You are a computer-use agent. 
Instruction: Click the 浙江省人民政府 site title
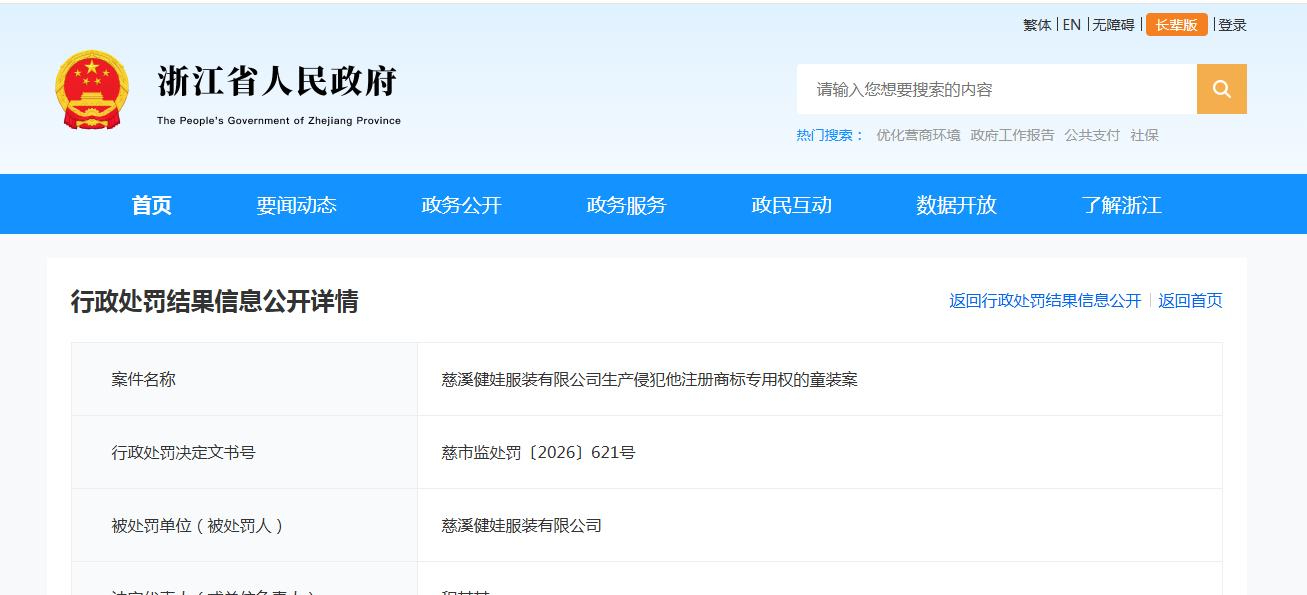[278, 82]
